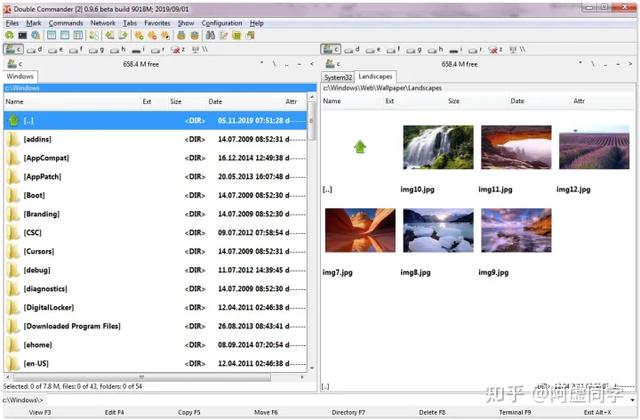The image size is (640, 420).
Task: Open the Configuration menu
Action: pyautogui.click(x=222, y=23)
